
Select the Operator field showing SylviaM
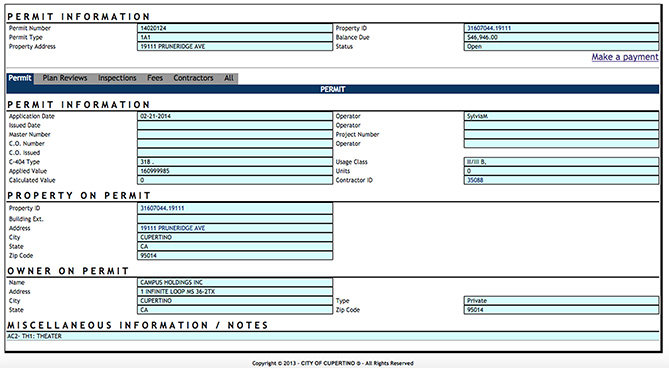561,116
